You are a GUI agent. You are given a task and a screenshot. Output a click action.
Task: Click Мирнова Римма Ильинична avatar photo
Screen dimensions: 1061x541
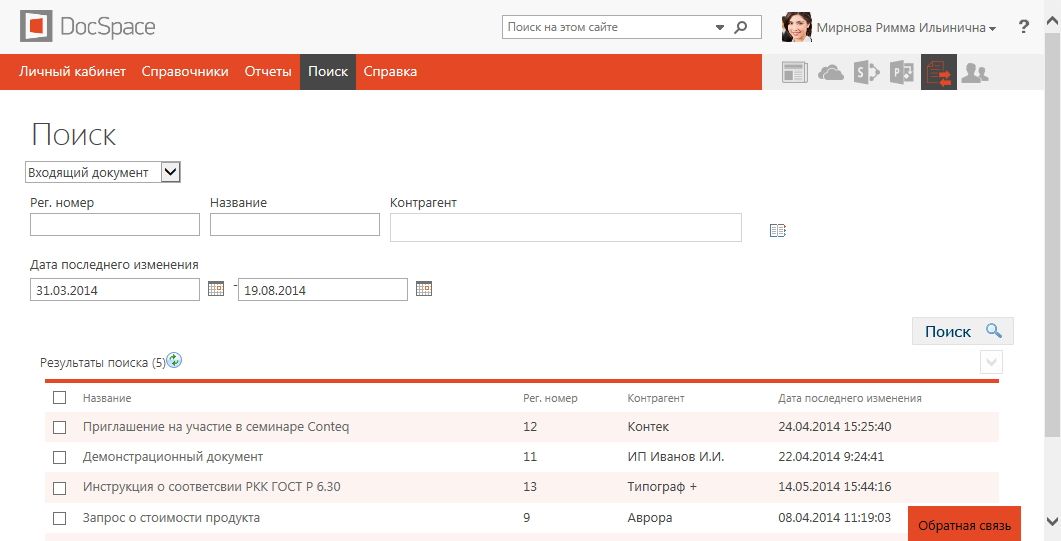click(796, 27)
